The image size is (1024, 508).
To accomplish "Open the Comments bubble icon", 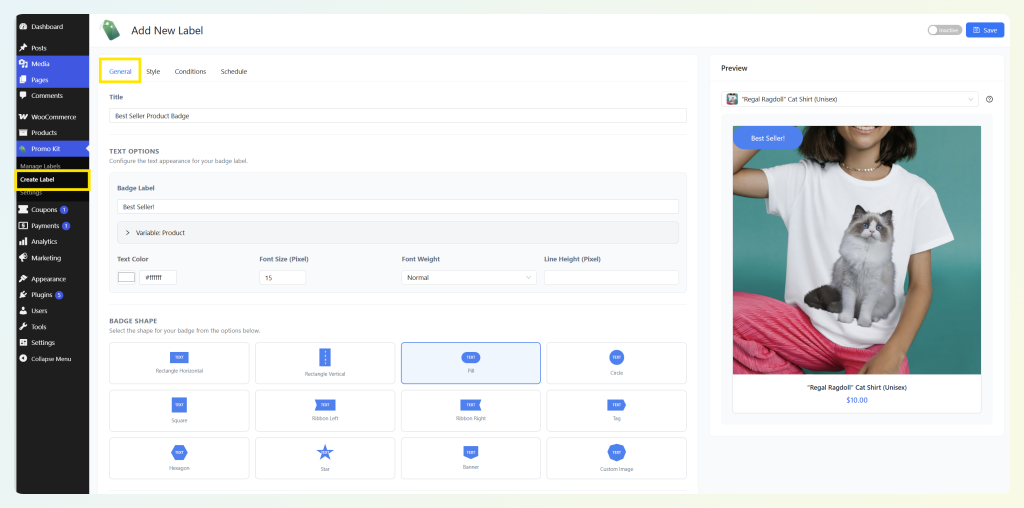I will click(x=24, y=95).
